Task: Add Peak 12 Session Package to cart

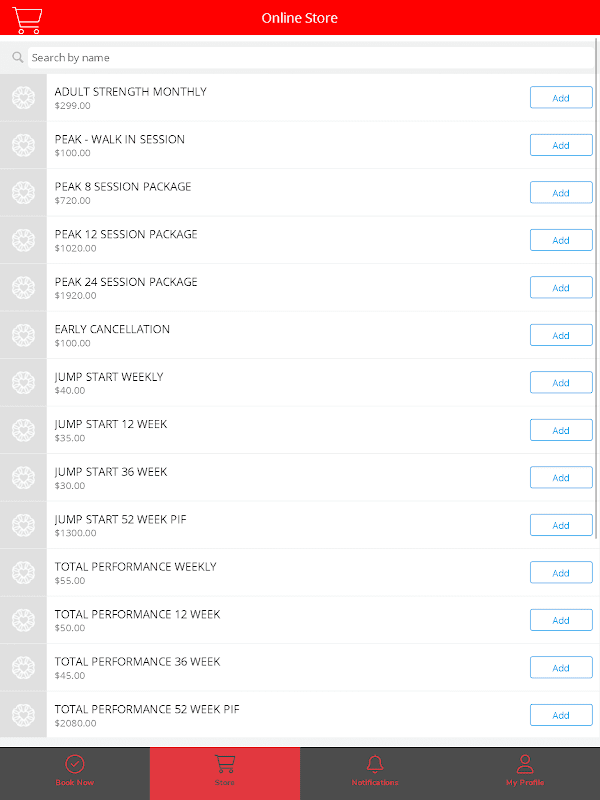Action: (x=561, y=240)
